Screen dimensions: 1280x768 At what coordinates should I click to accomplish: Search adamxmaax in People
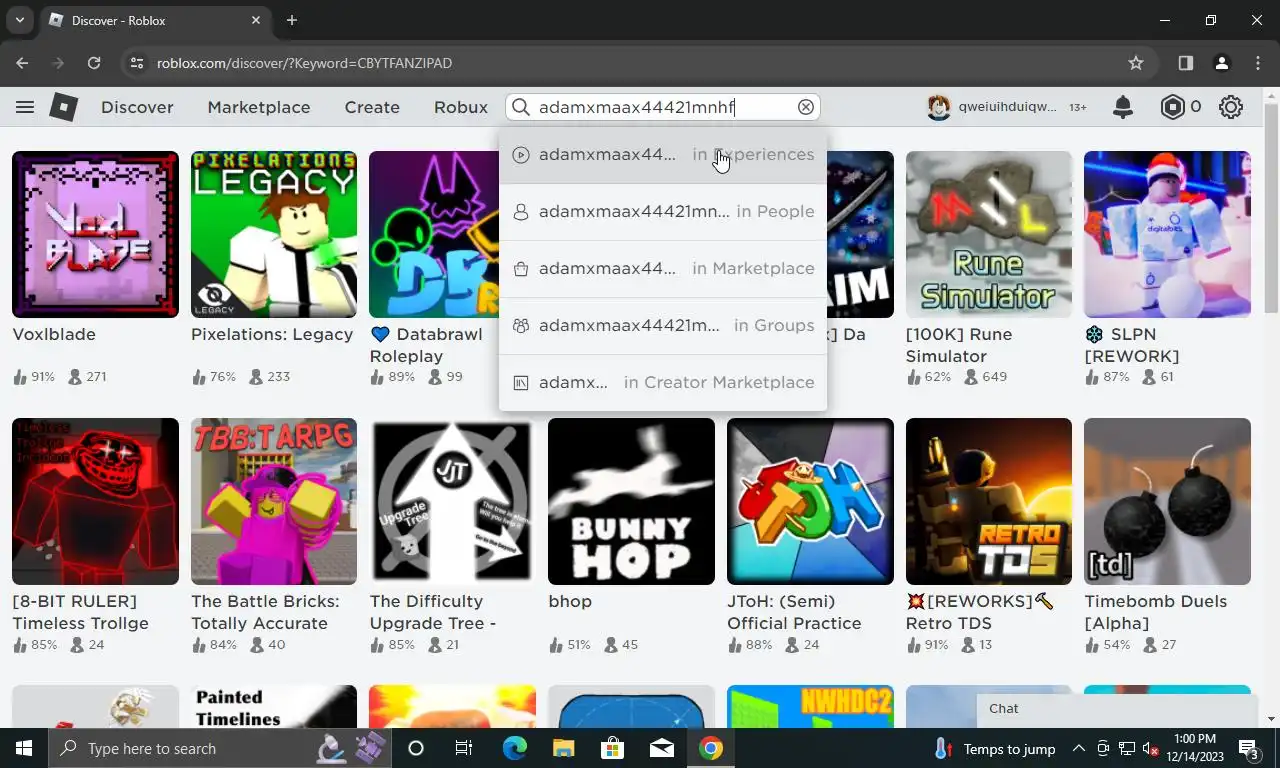click(663, 212)
